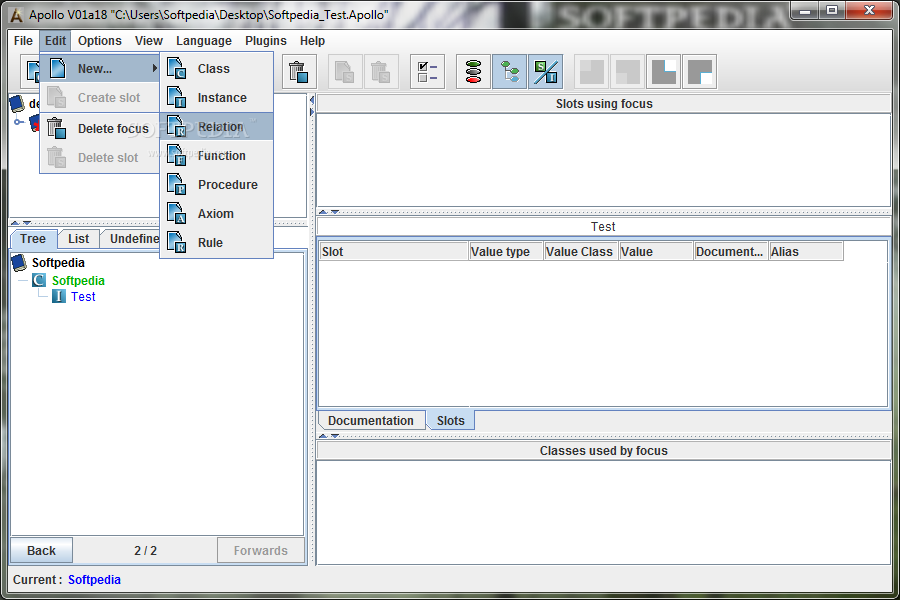
Task: Click the Value Class column header
Action: (581, 251)
